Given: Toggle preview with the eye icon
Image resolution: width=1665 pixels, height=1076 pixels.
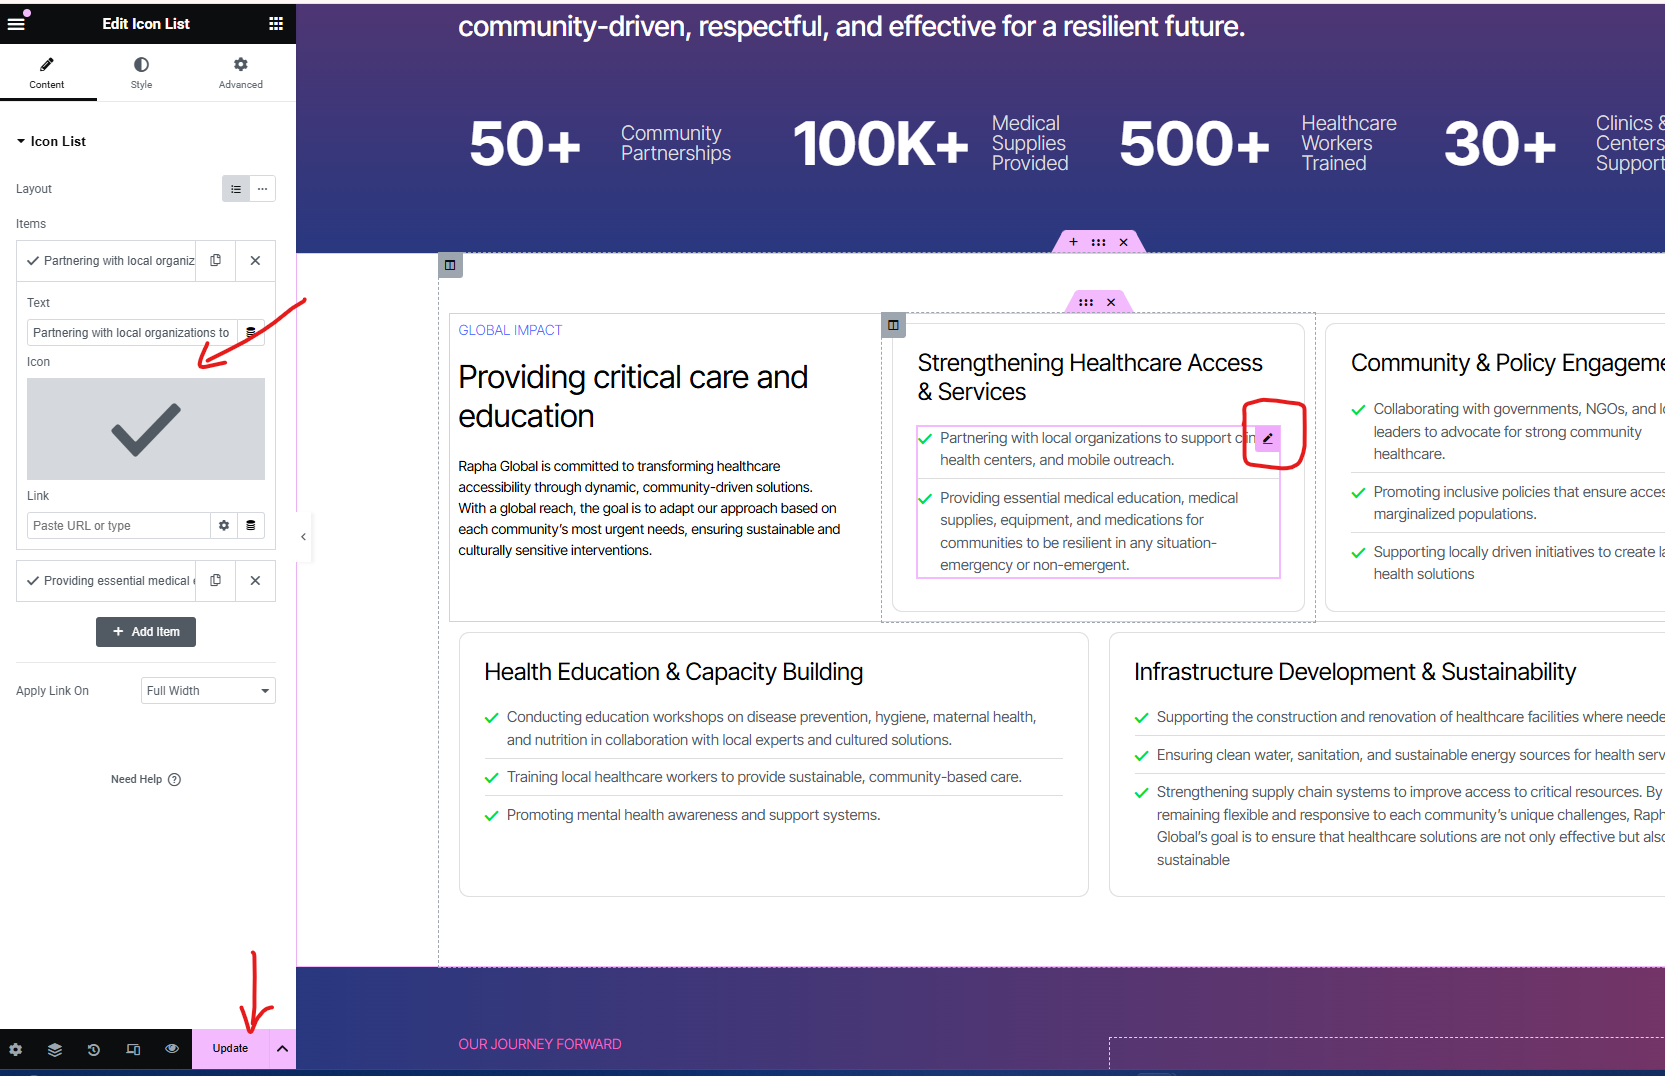Looking at the screenshot, I should click(172, 1049).
